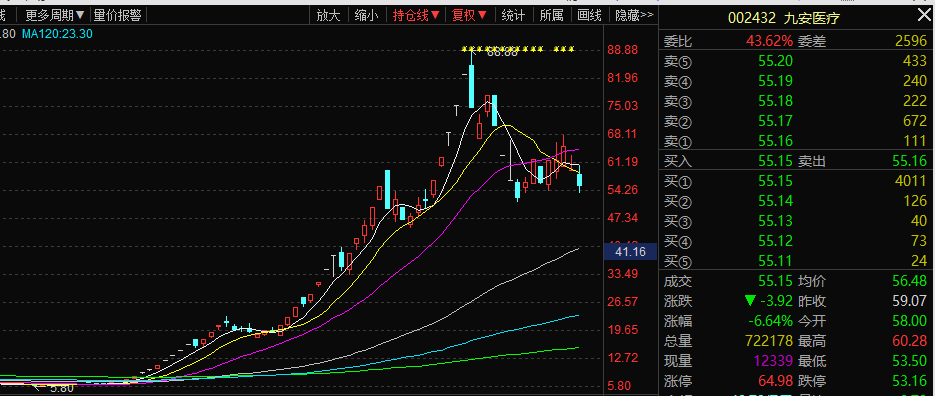Click the MA120:23.30 indicator label
935x396 pixels.
tap(57, 34)
